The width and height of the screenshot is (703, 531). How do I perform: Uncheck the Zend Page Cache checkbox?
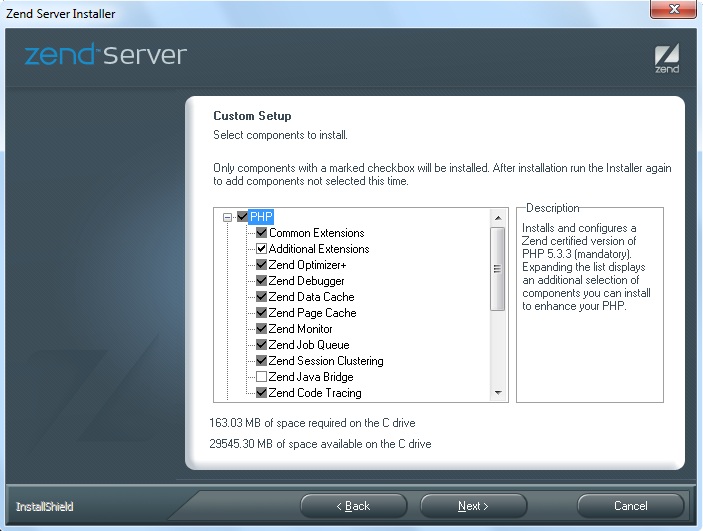[261, 313]
